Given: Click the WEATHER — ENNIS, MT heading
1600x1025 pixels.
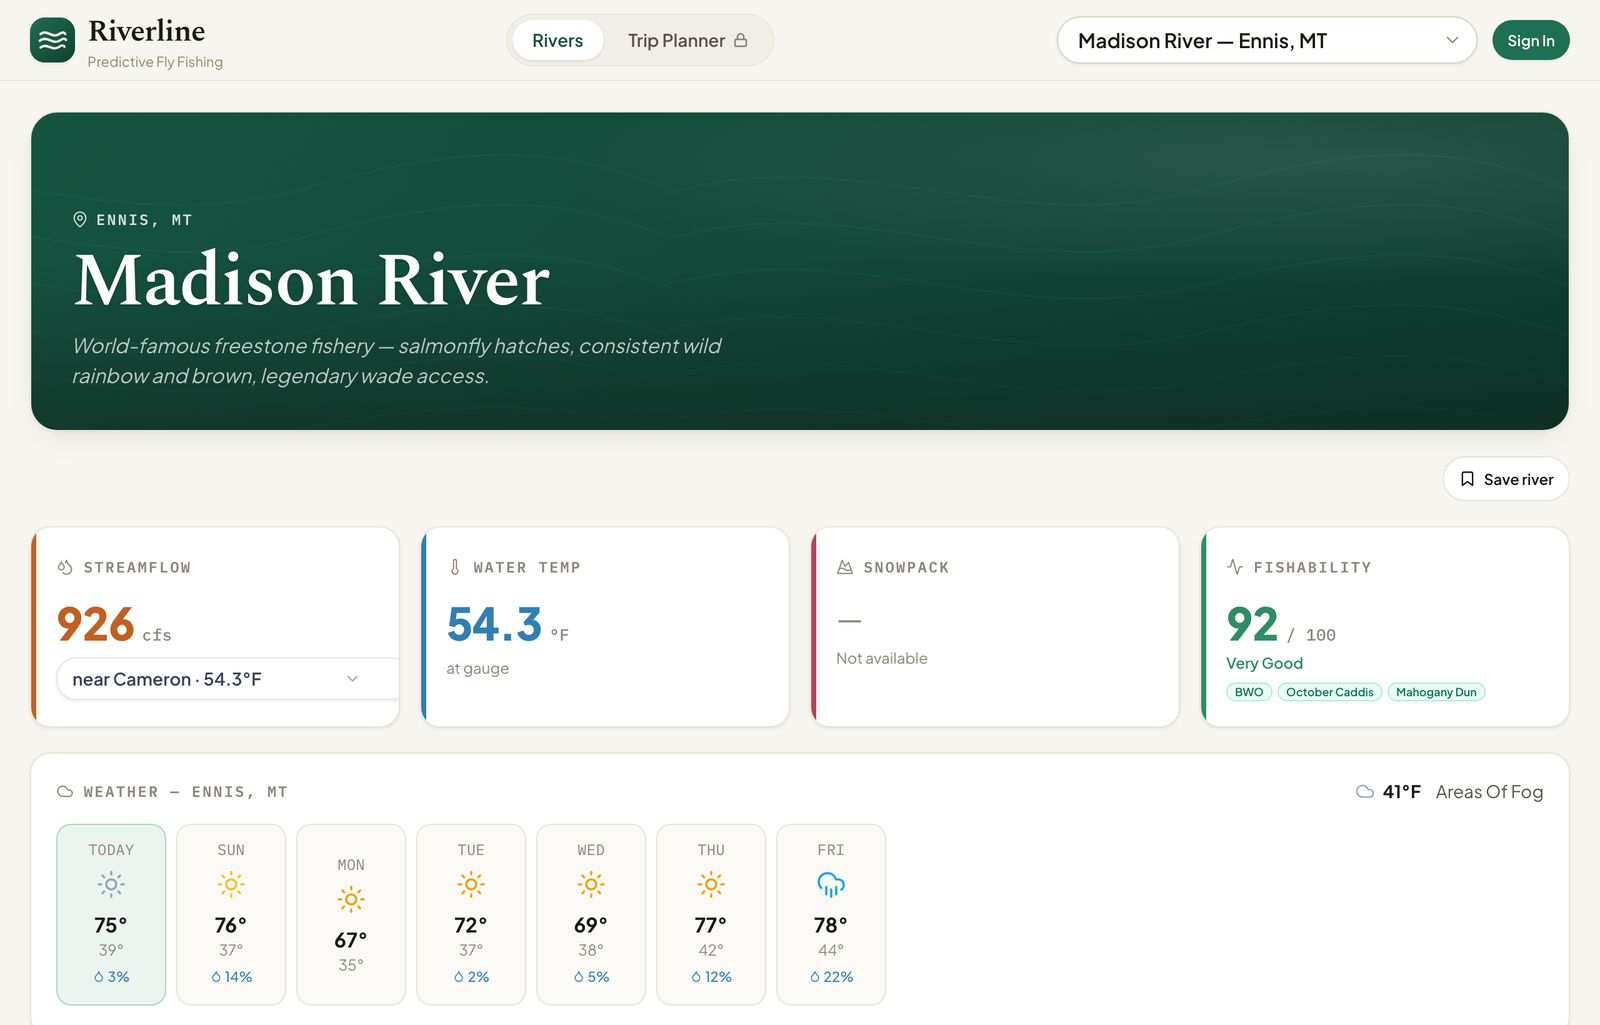Looking at the screenshot, I should [185, 792].
